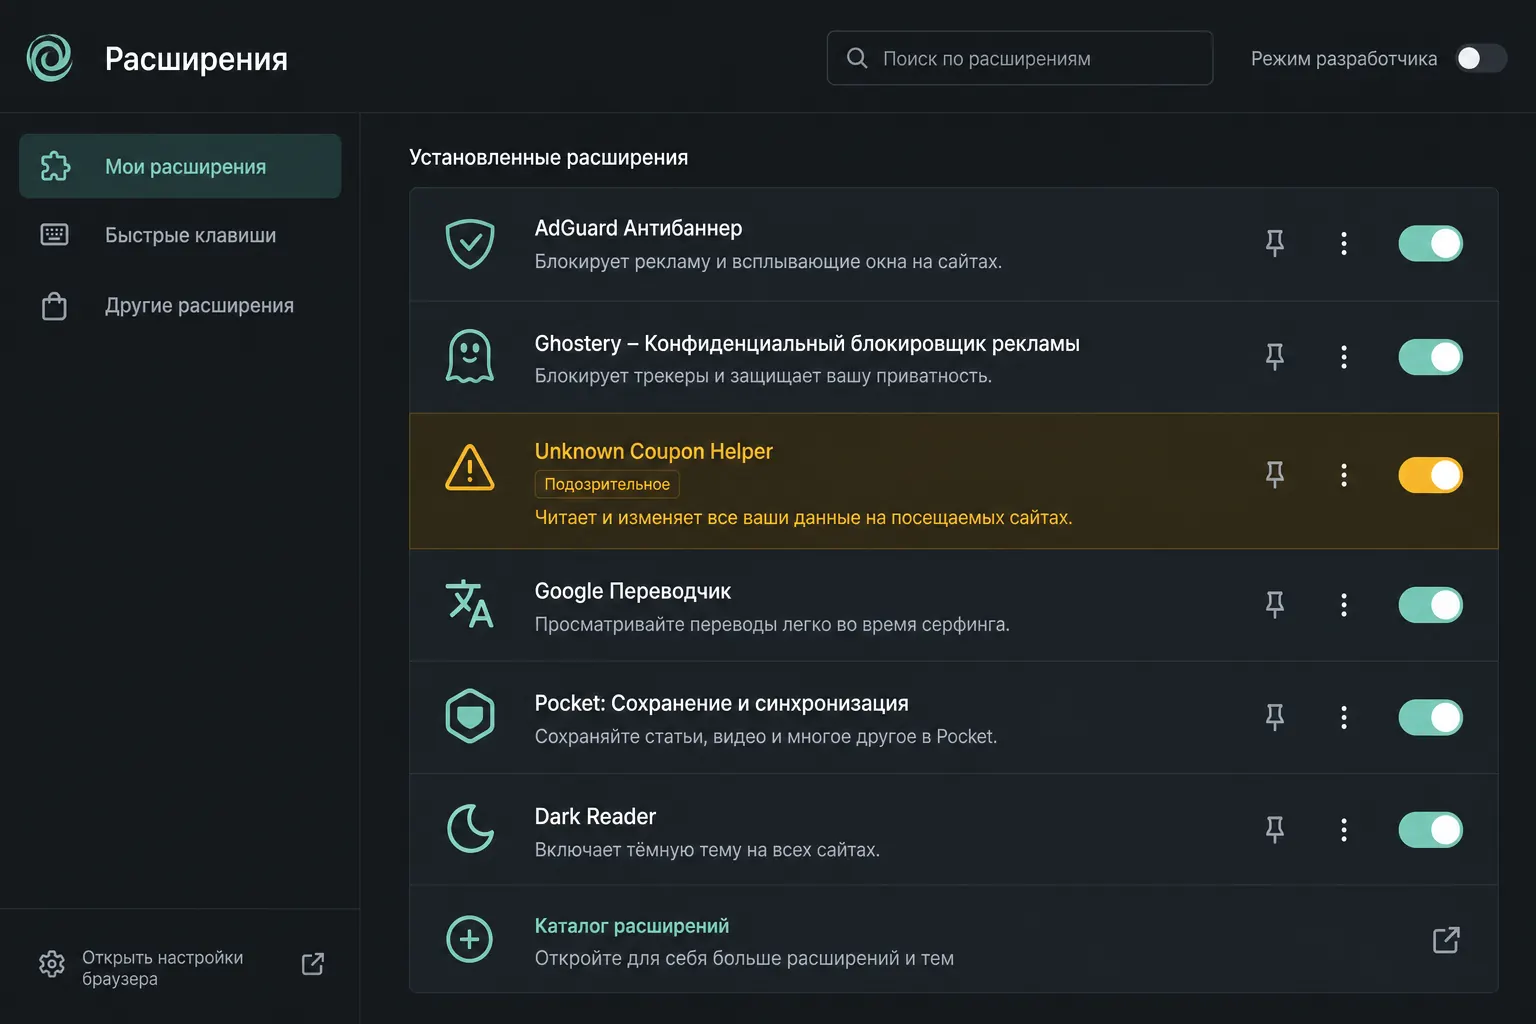
Task: Open Ghostery three-dot menu
Action: click(1344, 357)
